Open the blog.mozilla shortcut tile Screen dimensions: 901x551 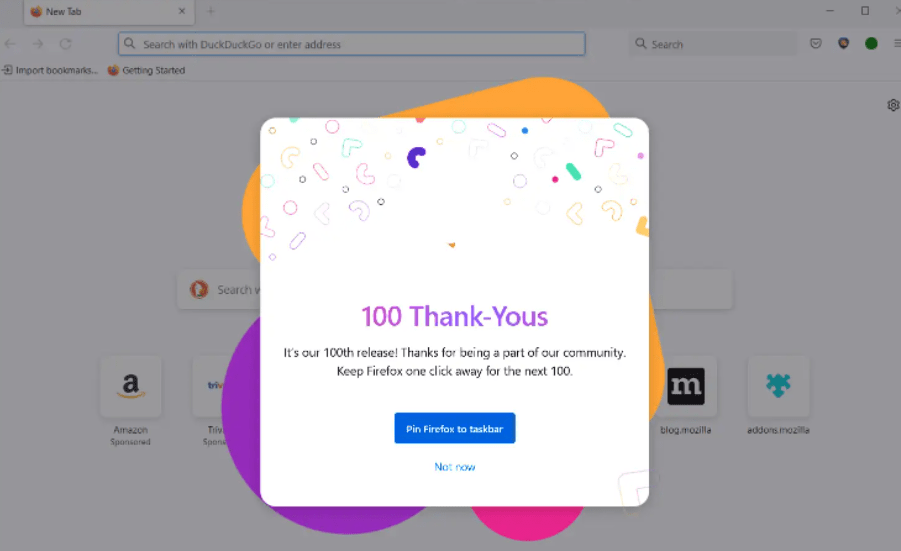click(685, 387)
